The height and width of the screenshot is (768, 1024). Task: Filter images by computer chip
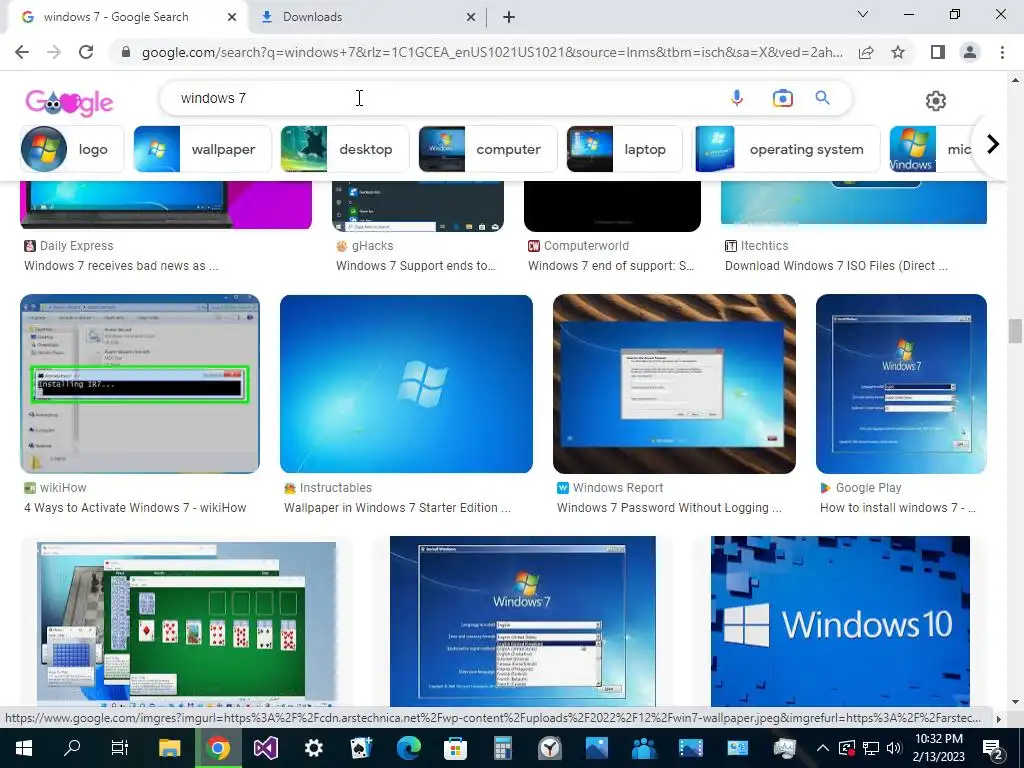point(488,149)
